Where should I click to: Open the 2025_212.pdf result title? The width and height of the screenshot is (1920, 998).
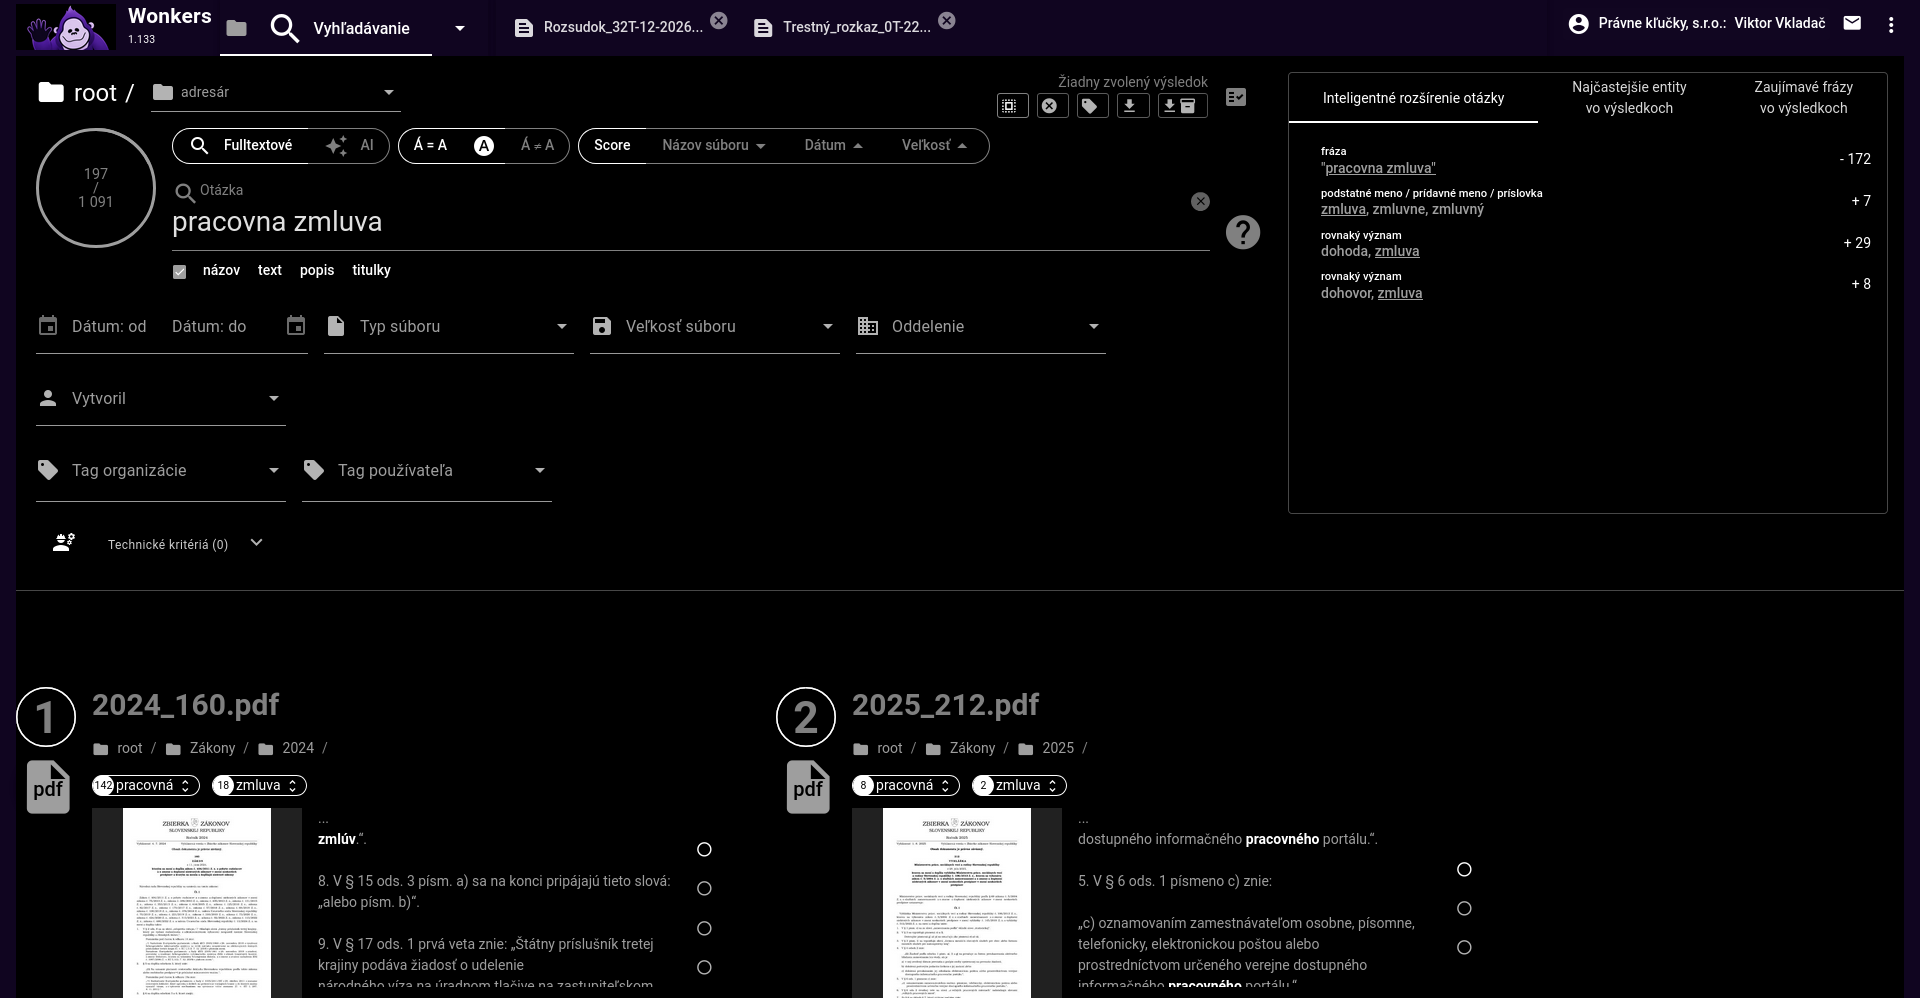click(x=945, y=705)
